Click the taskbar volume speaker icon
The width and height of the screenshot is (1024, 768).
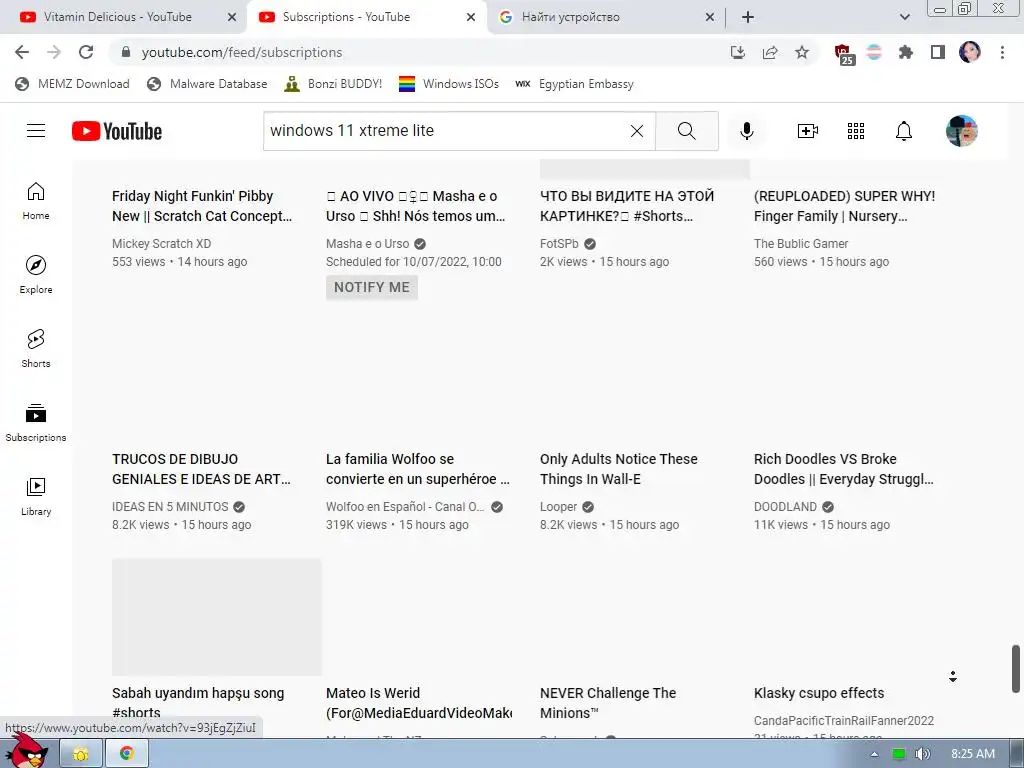pos(922,754)
